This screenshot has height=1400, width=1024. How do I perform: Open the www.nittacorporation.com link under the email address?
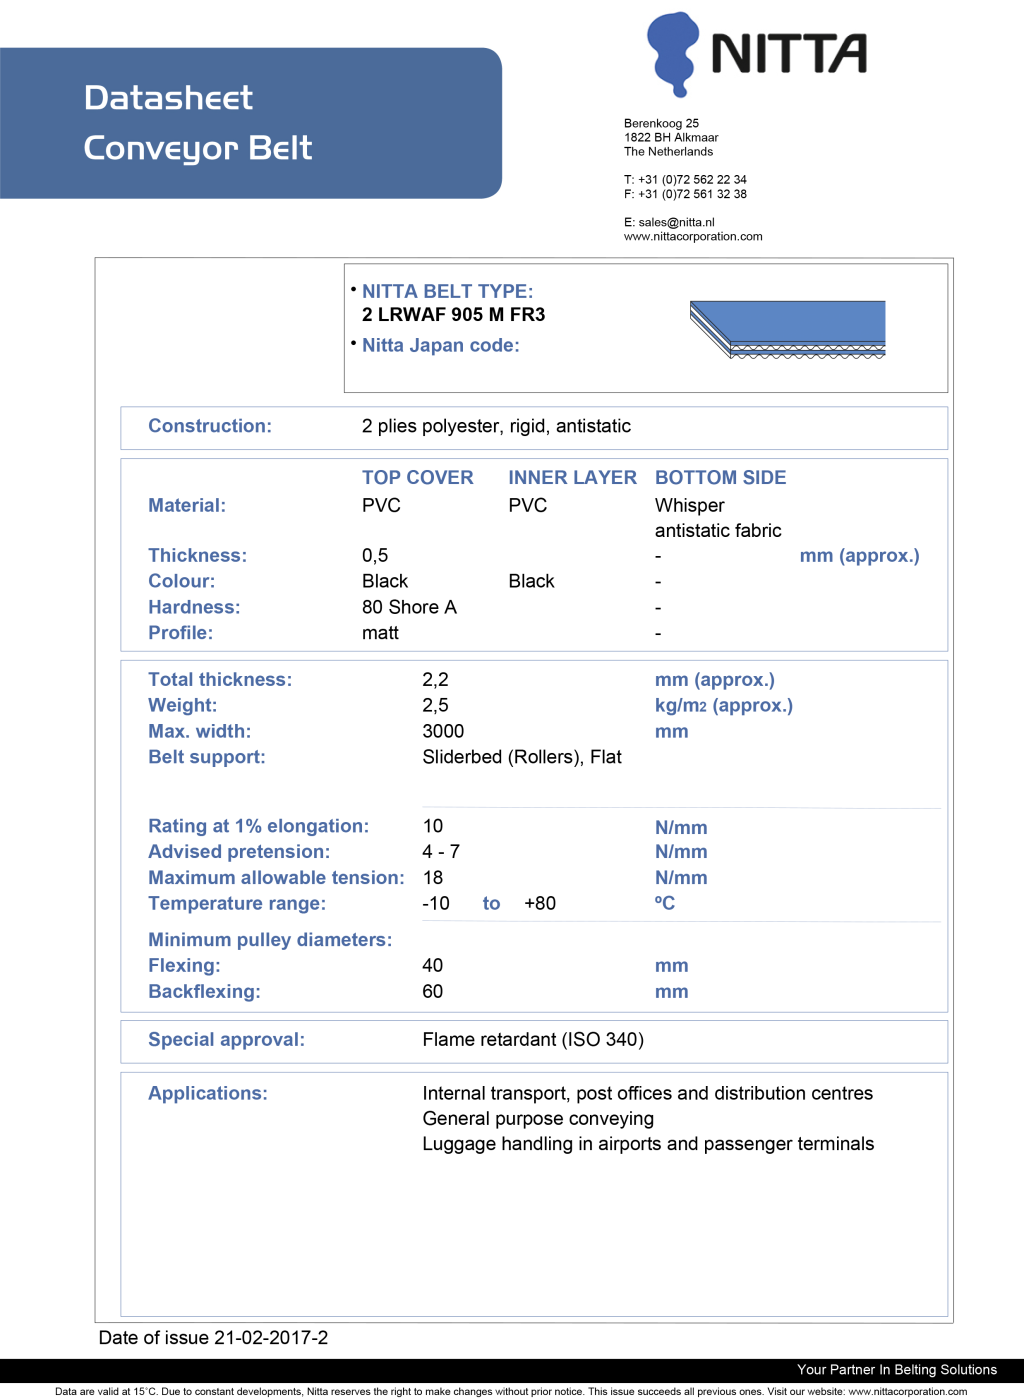coord(693,237)
